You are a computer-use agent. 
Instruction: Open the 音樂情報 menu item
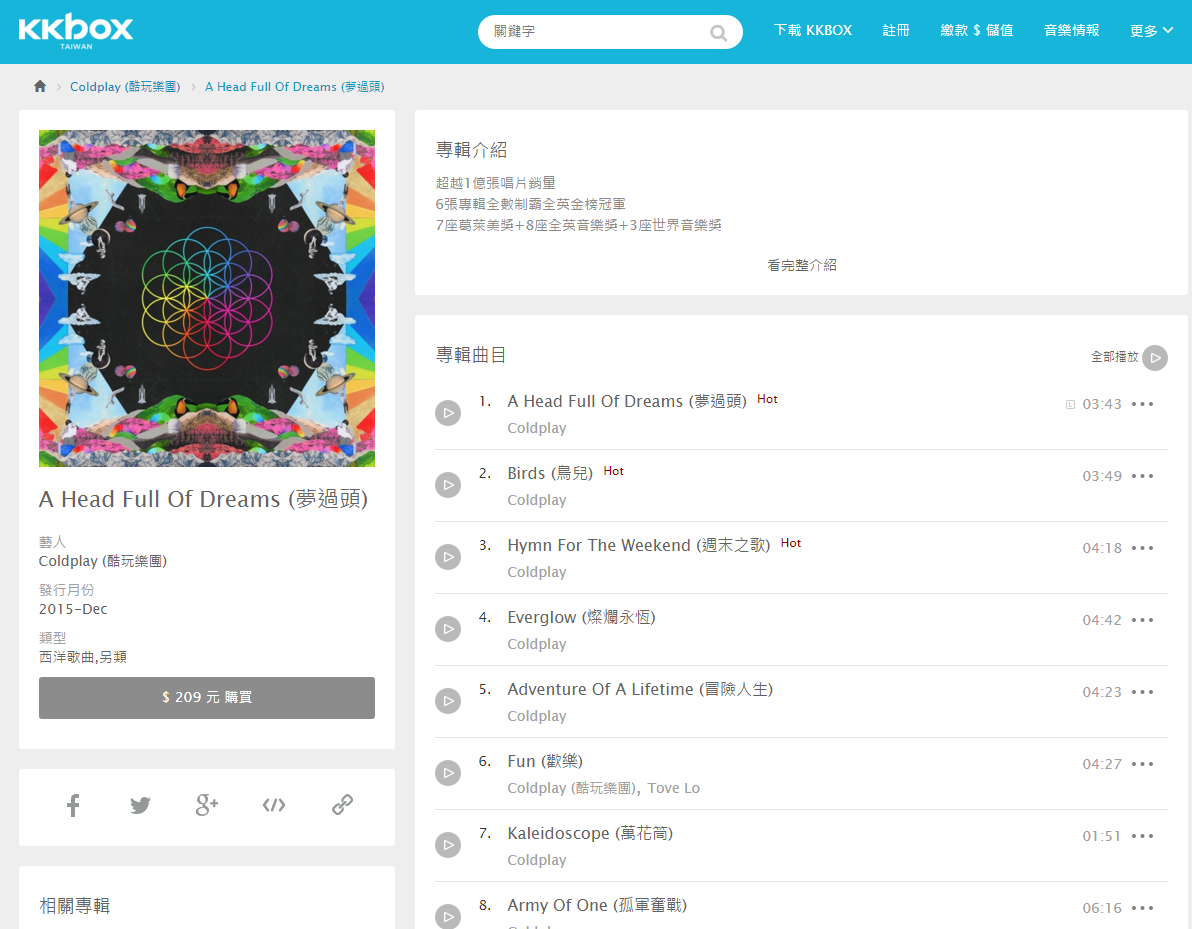[x=1071, y=30]
